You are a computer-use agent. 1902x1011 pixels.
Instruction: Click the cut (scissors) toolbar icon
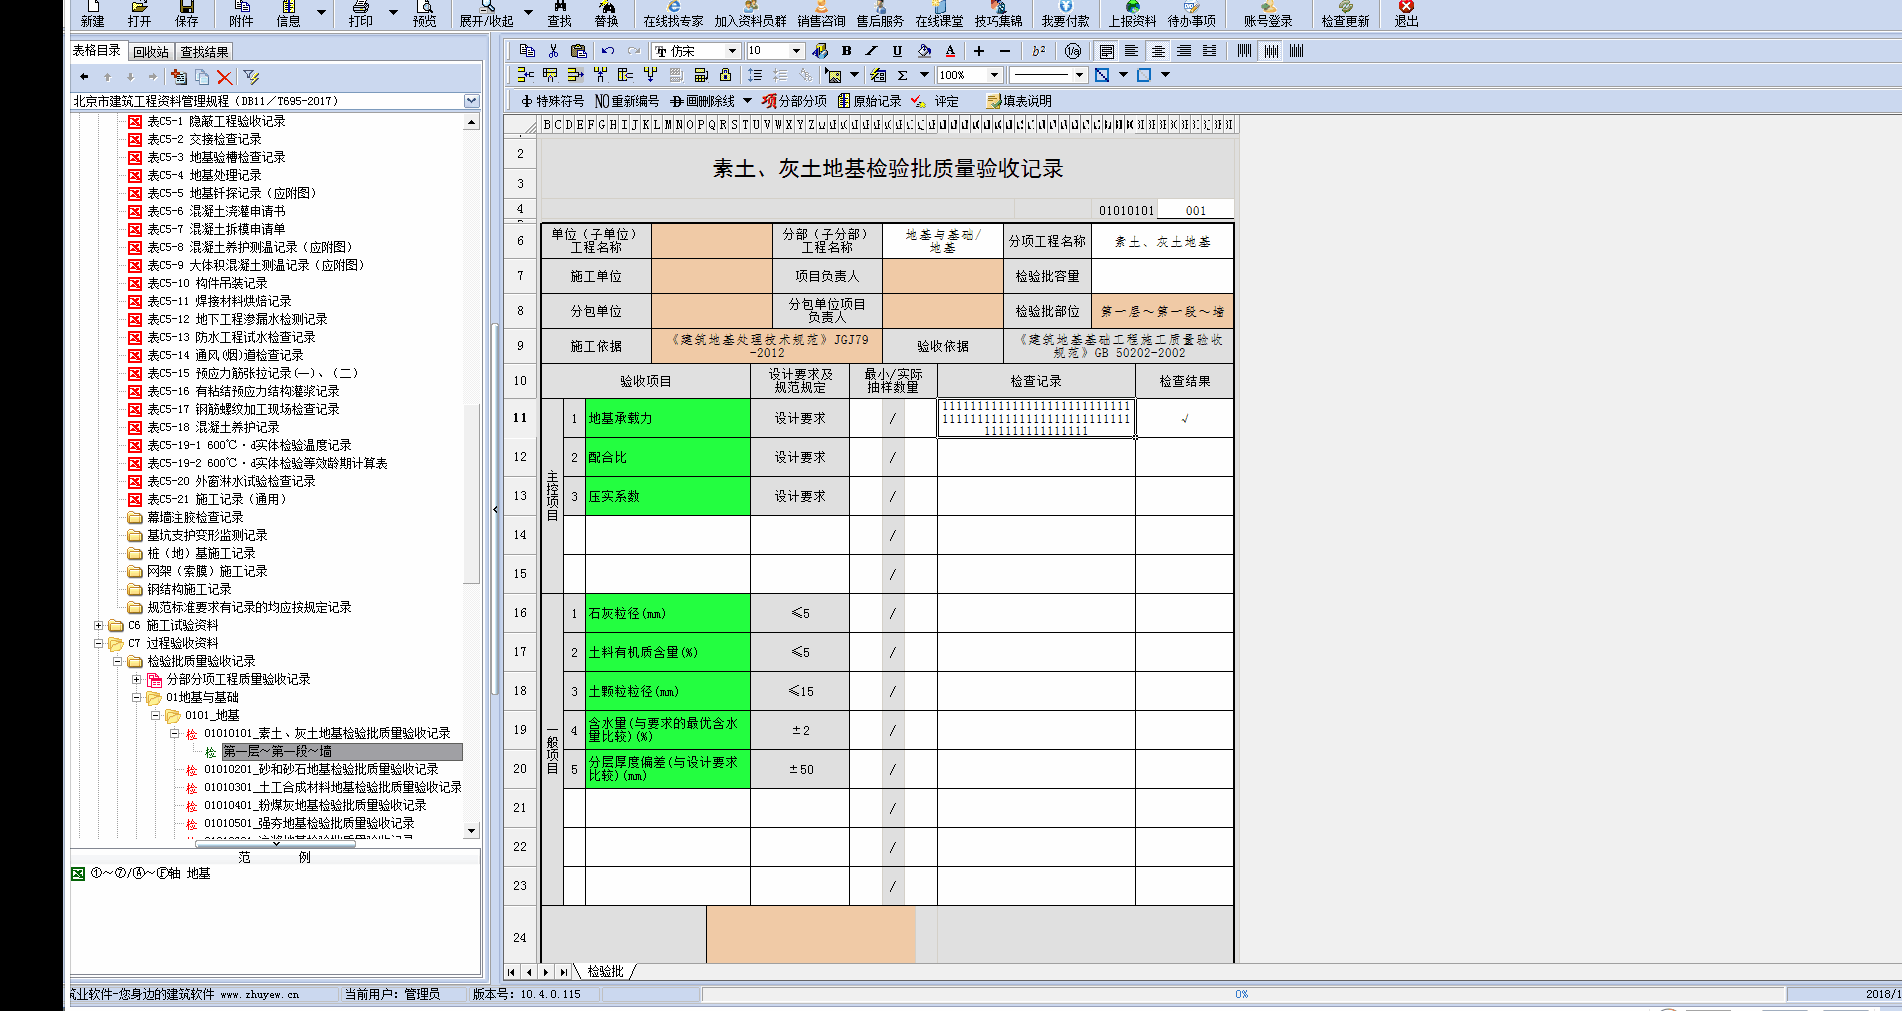[x=553, y=51]
